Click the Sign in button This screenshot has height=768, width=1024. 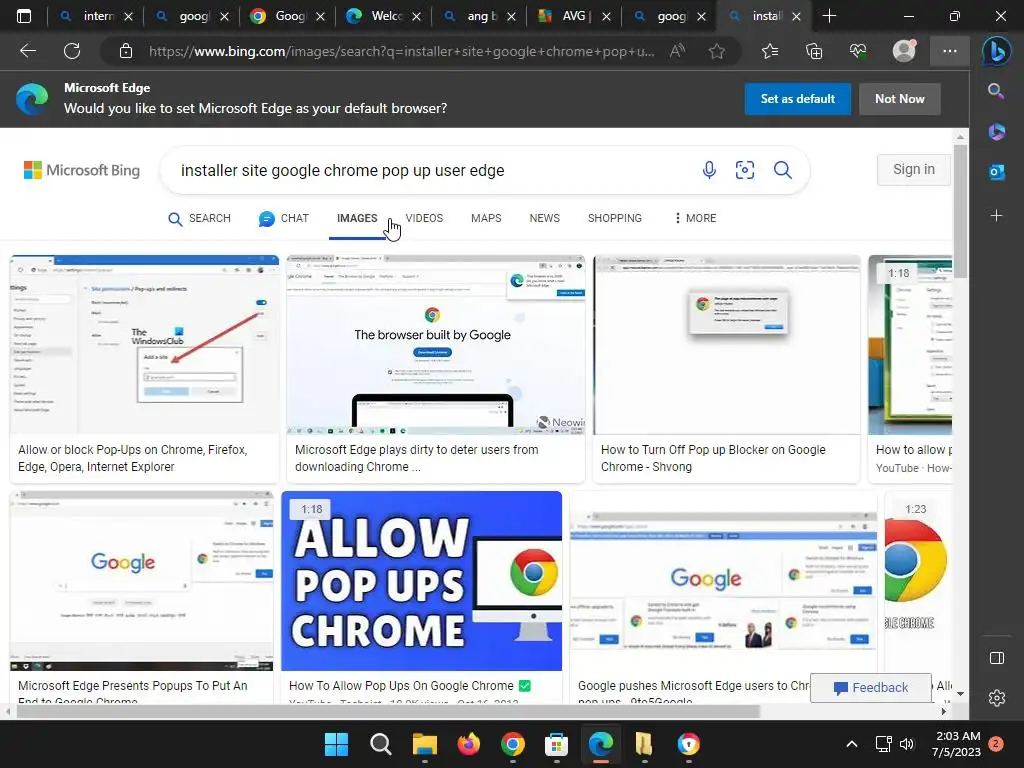coord(914,170)
